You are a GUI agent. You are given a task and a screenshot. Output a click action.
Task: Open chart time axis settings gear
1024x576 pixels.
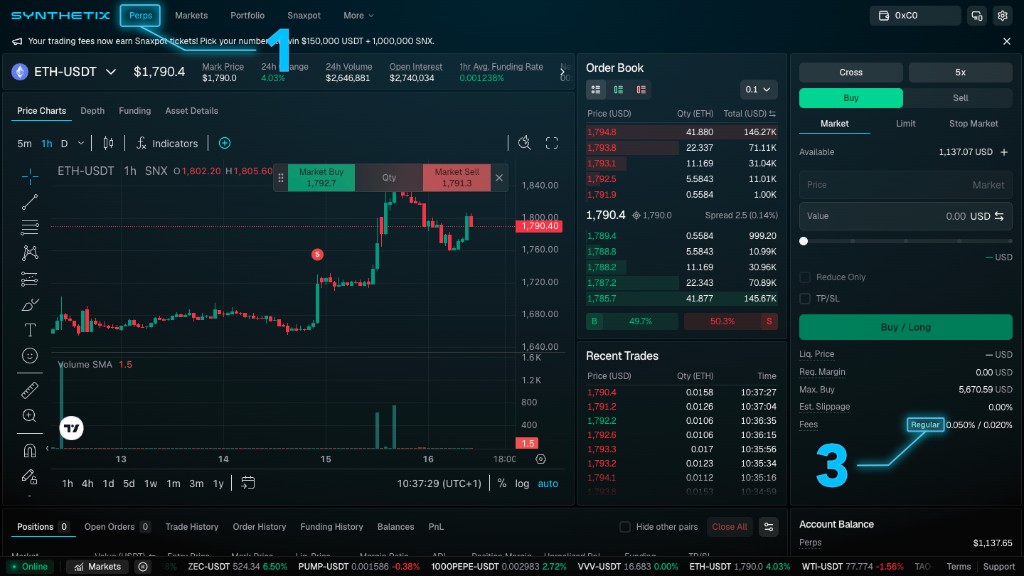(x=541, y=459)
